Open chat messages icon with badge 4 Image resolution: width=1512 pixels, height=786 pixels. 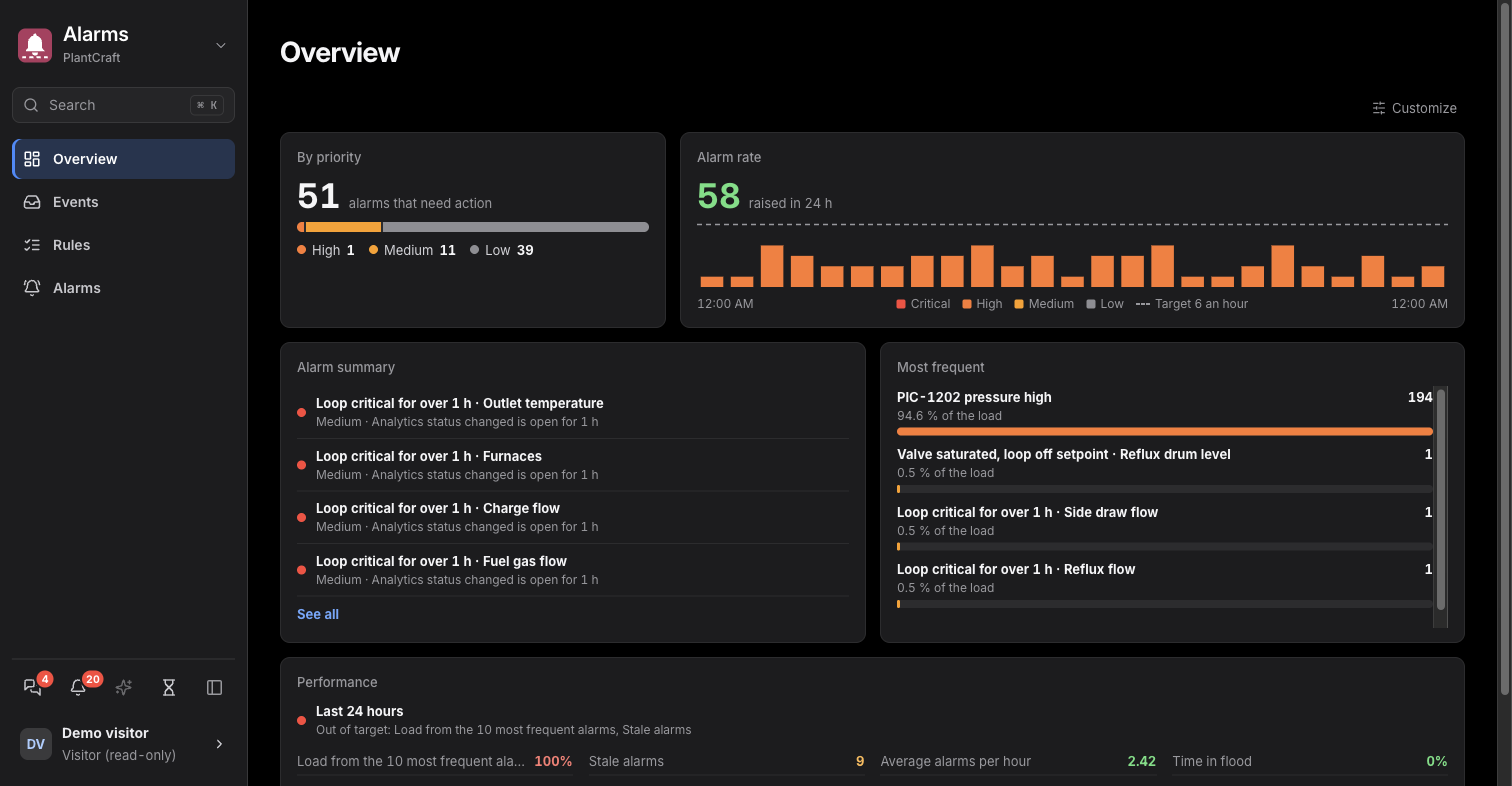pyautogui.click(x=33, y=687)
